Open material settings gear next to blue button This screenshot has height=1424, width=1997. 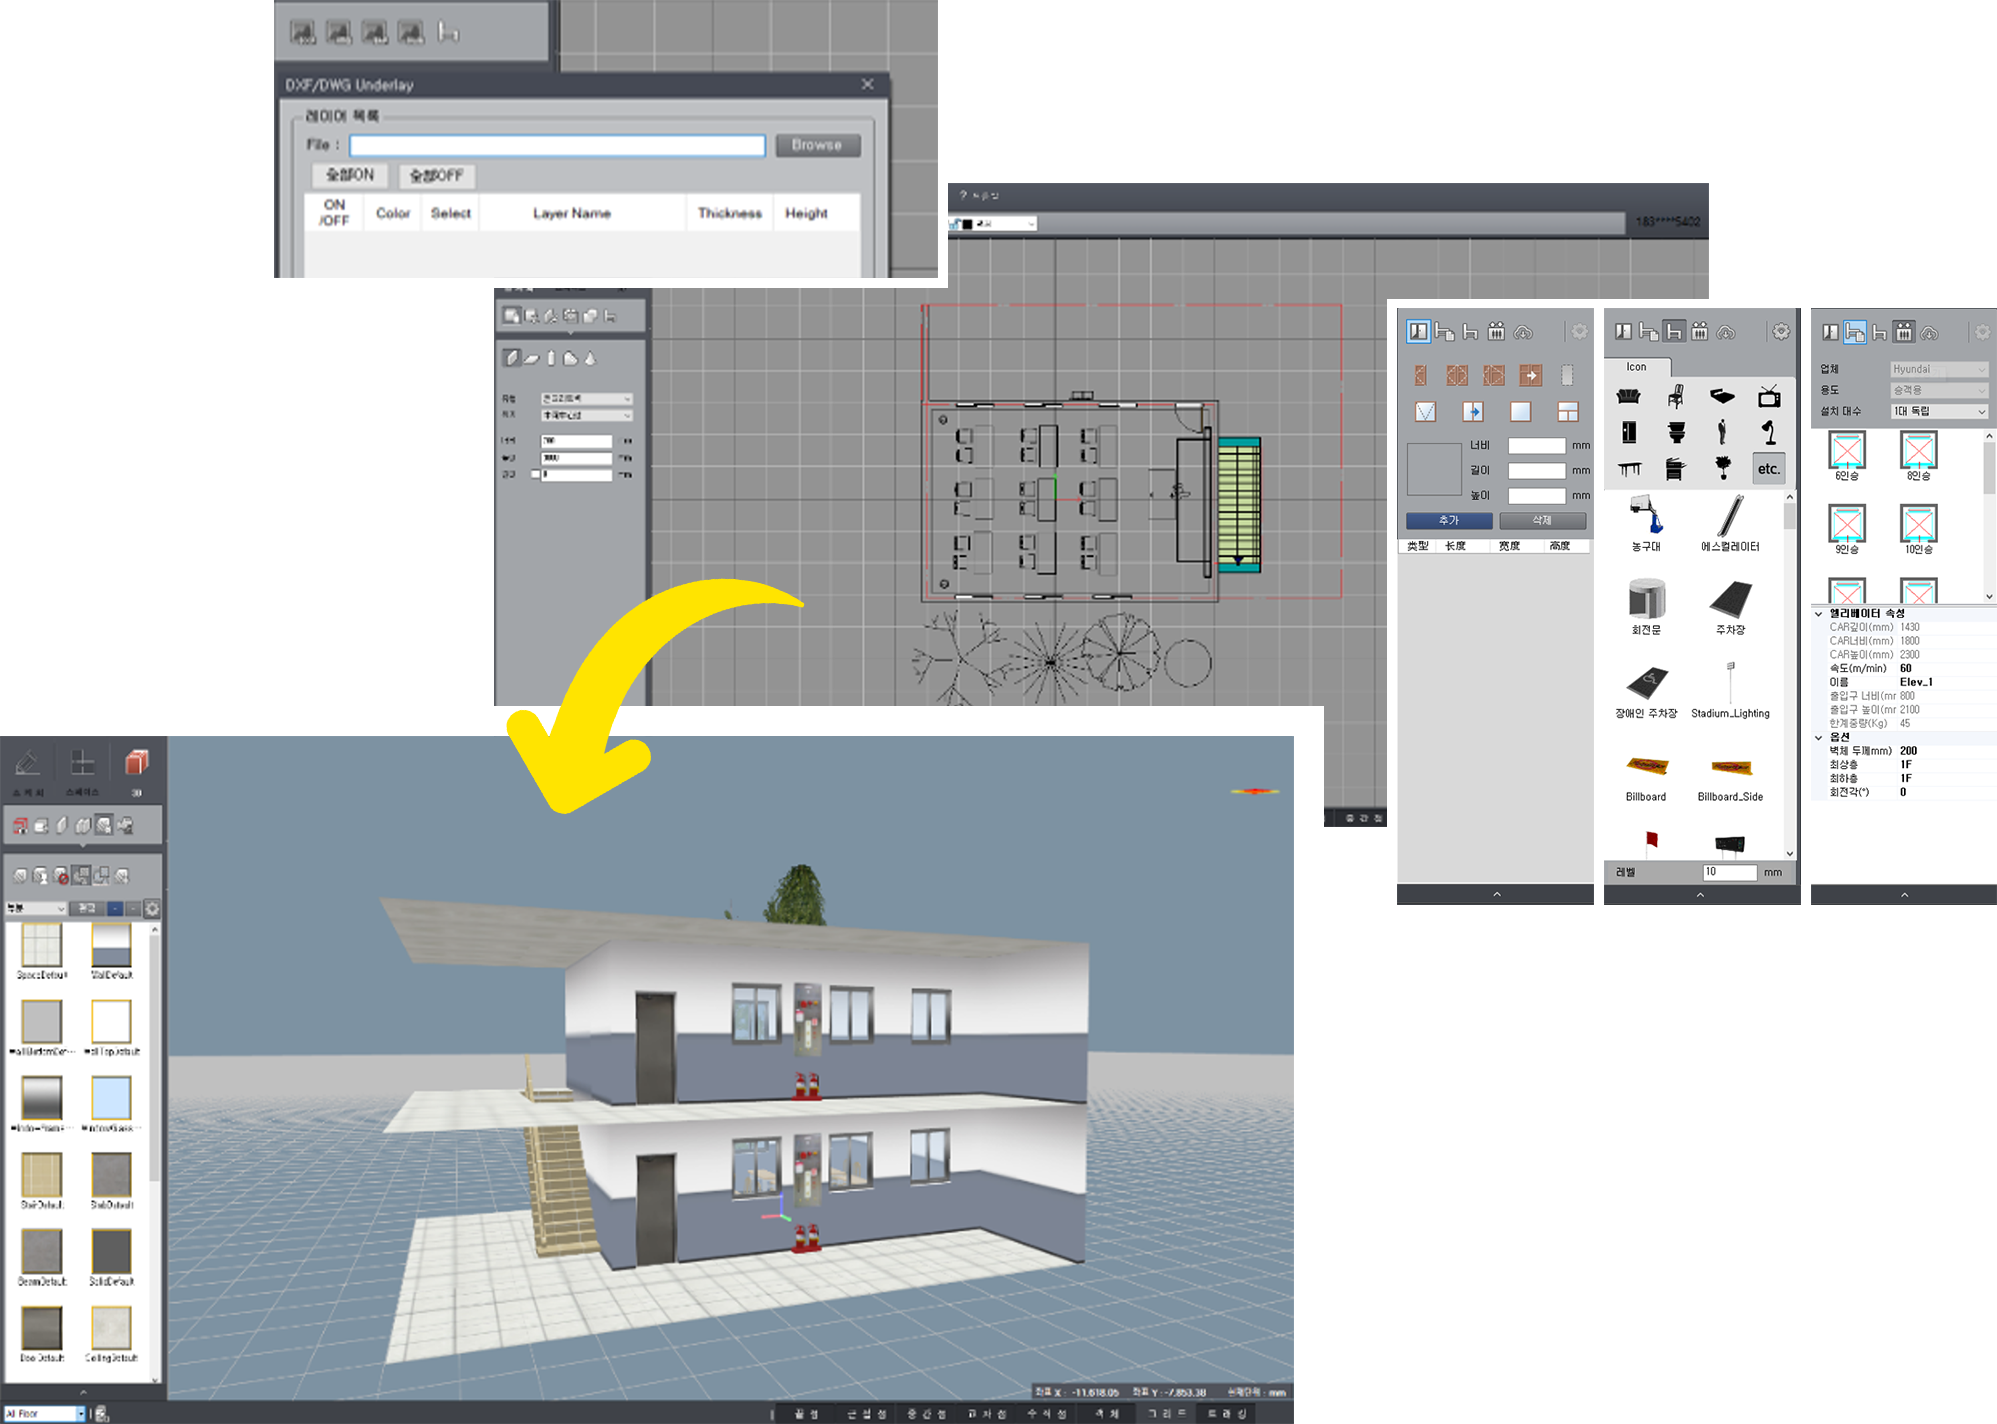(x=152, y=909)
